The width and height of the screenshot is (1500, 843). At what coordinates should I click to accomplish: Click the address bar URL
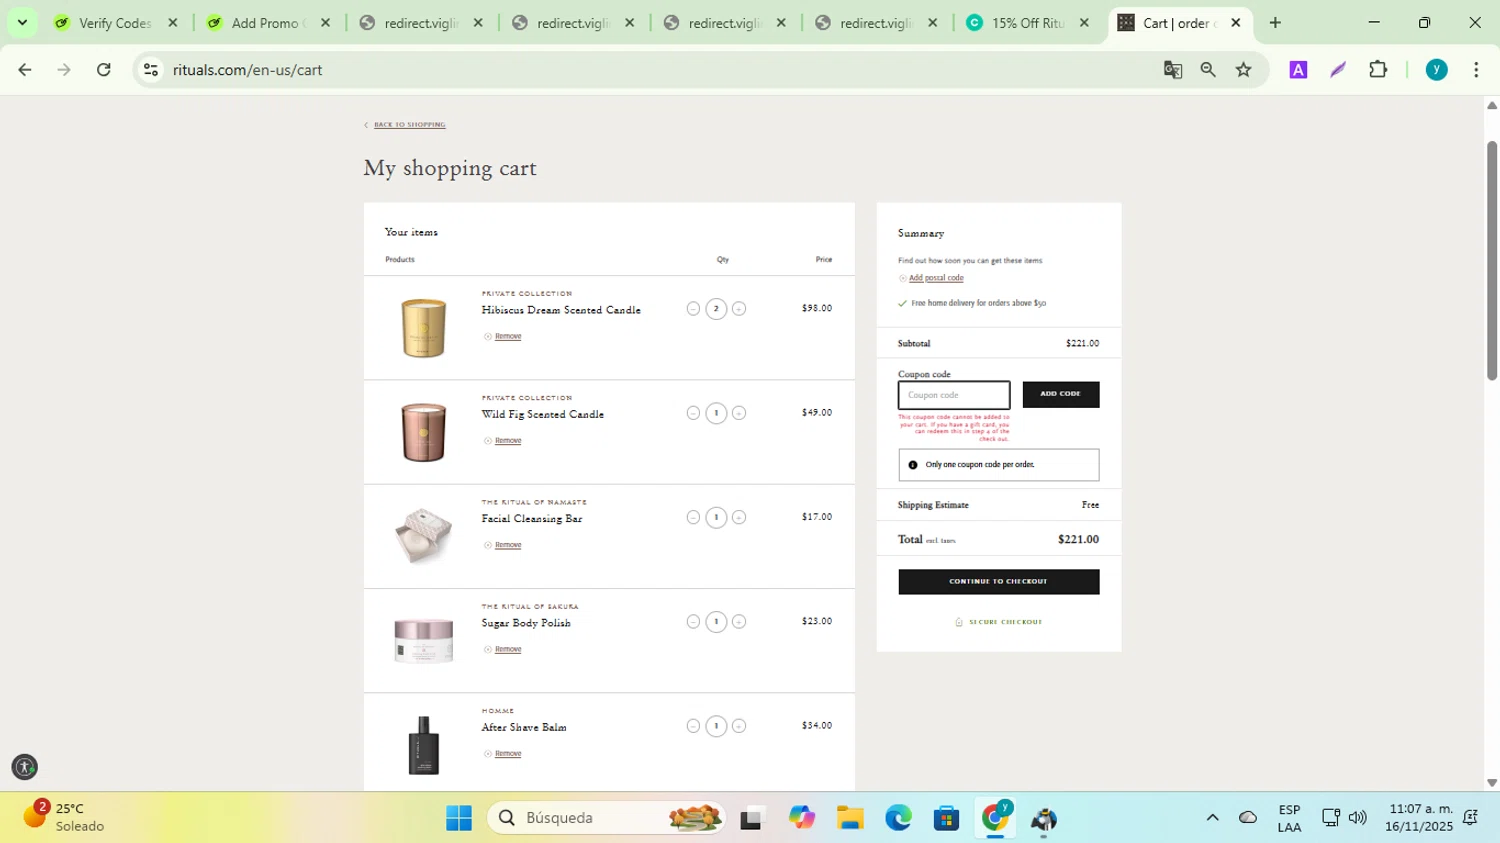247,70
